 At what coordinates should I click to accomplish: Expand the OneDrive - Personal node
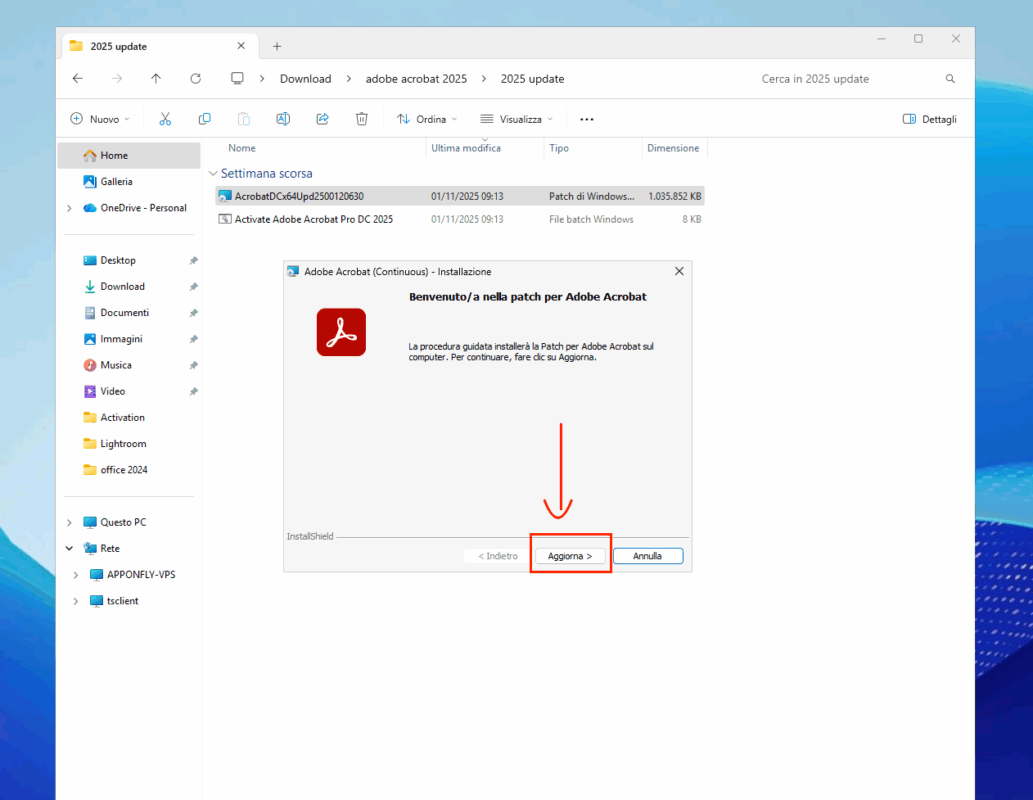pyautogui.click(x=69, y=208)
